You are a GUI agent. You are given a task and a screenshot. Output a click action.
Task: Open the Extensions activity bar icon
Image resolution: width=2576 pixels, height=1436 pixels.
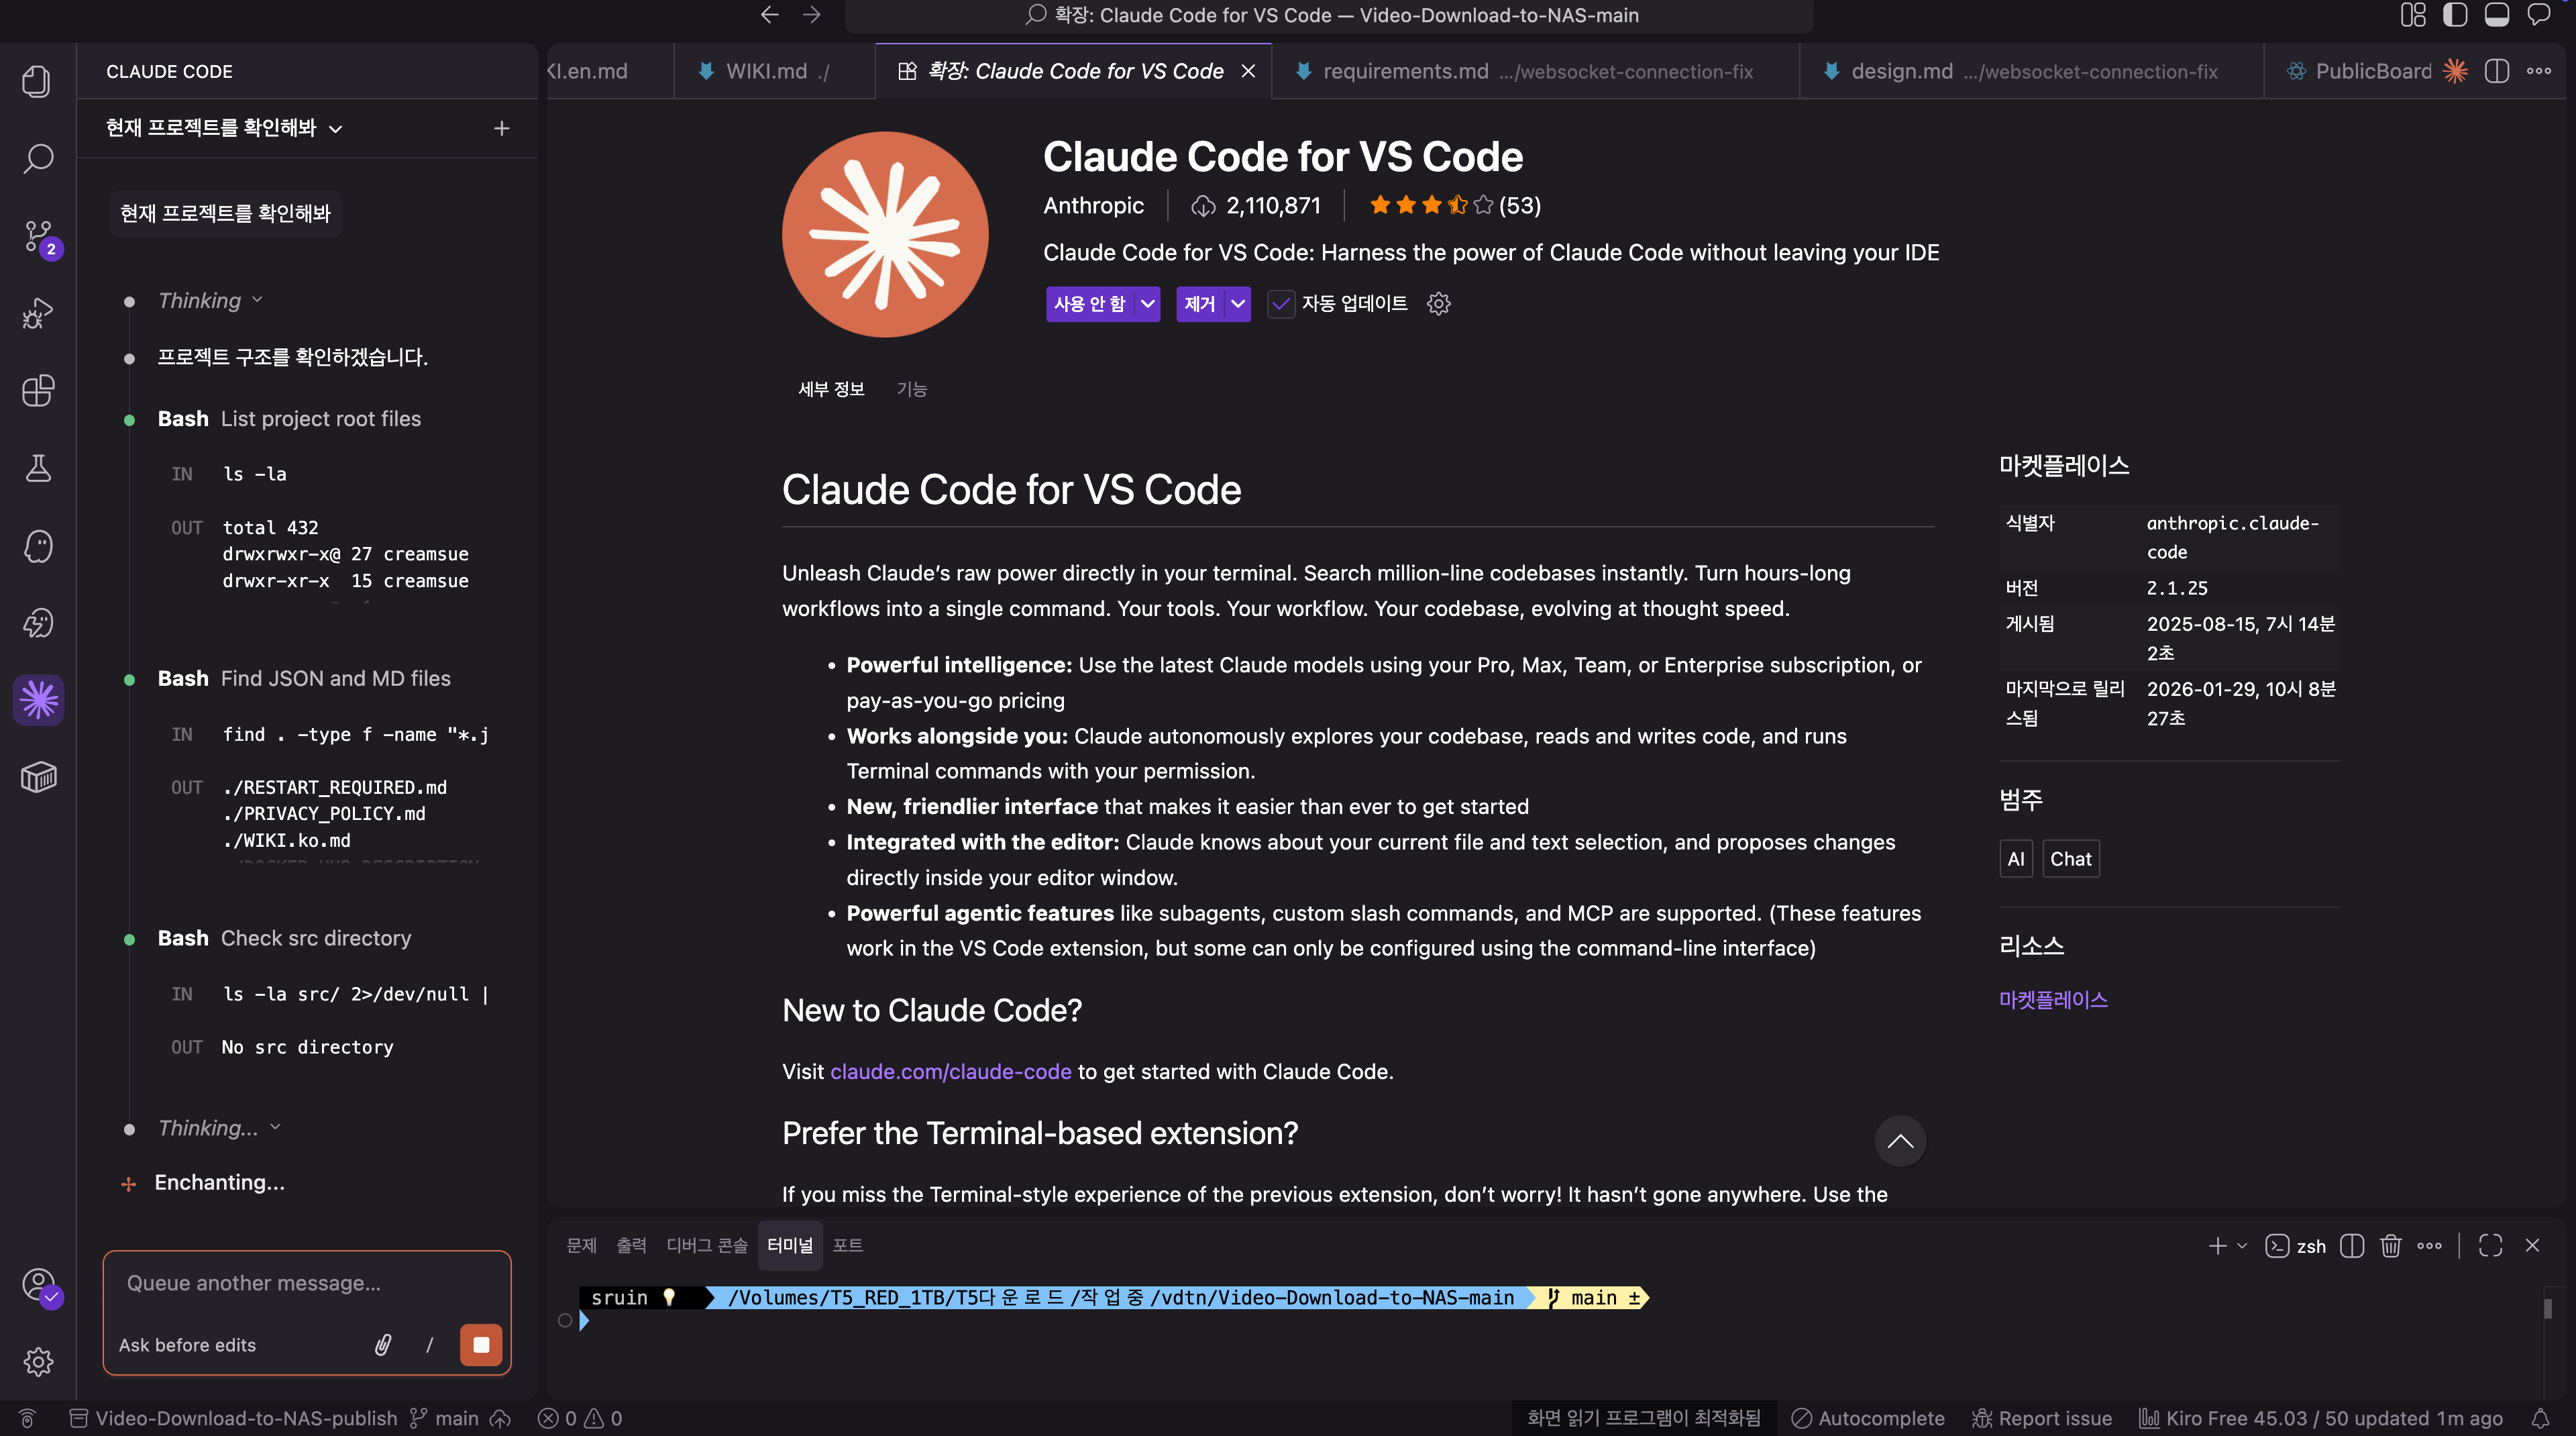[x=38, y=391]
